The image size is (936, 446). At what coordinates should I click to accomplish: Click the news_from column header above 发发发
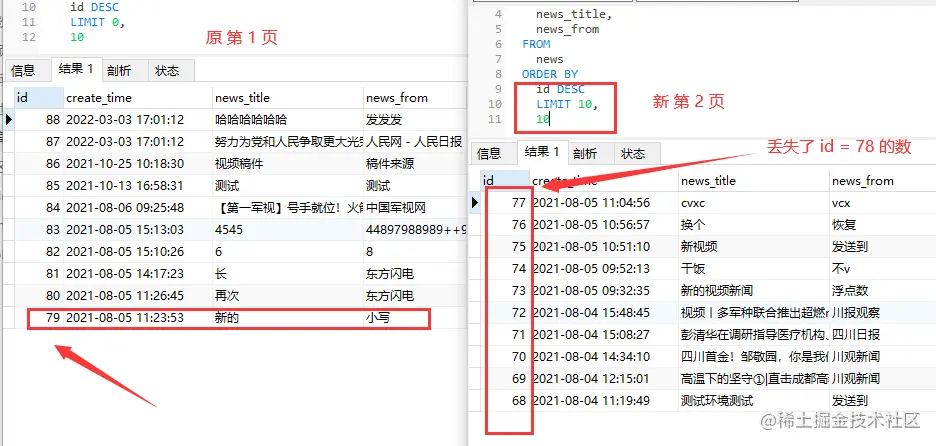tap(415, 98)
